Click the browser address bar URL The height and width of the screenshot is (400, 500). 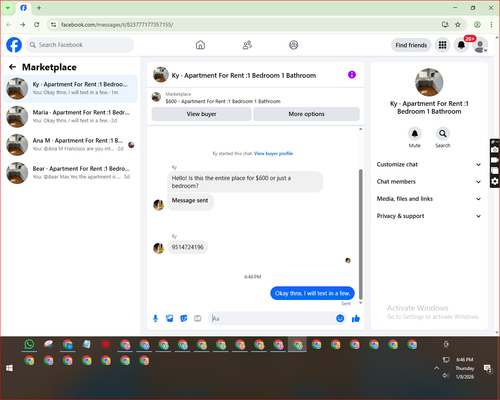(117, 25)
